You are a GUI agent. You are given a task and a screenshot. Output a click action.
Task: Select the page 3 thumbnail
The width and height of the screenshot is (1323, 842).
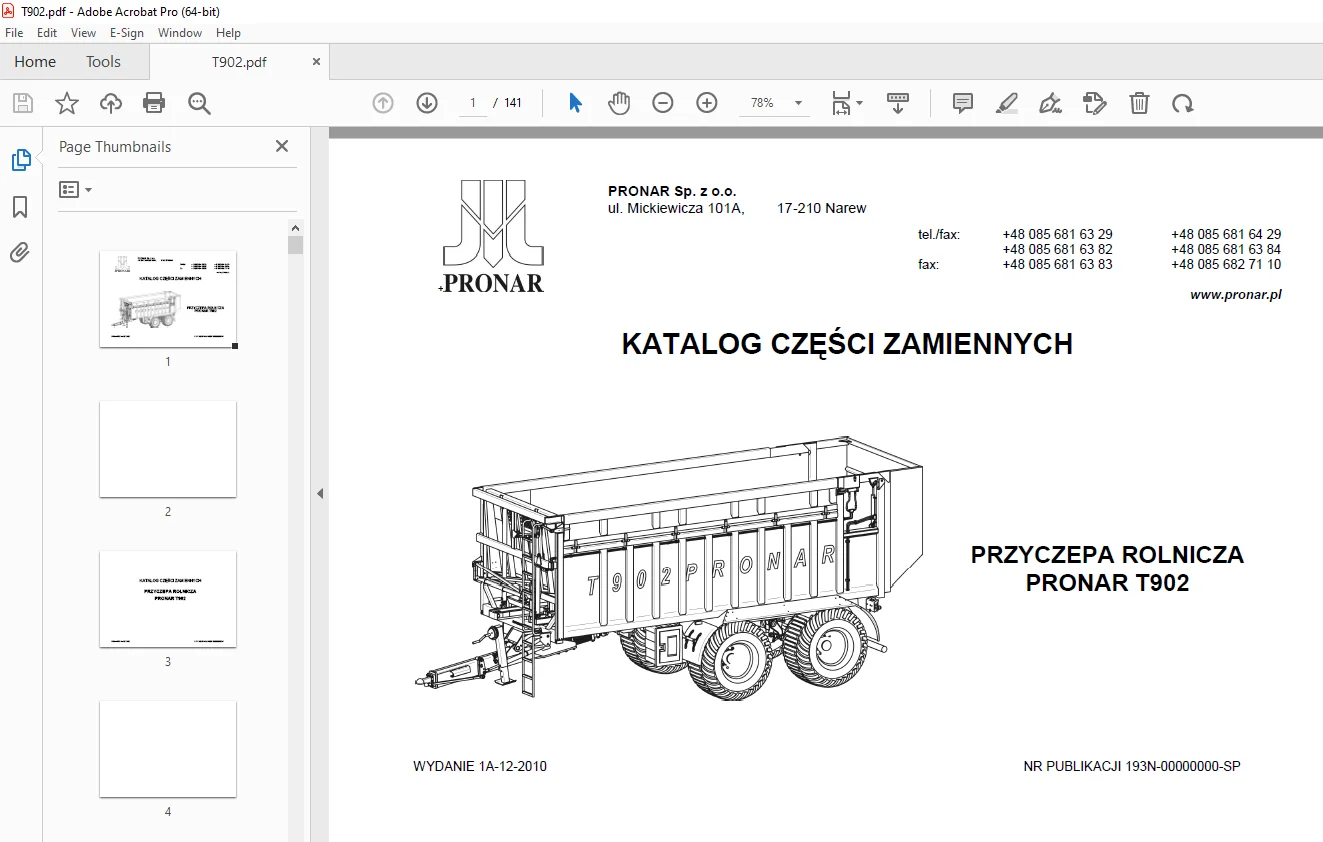coord(168,599)
